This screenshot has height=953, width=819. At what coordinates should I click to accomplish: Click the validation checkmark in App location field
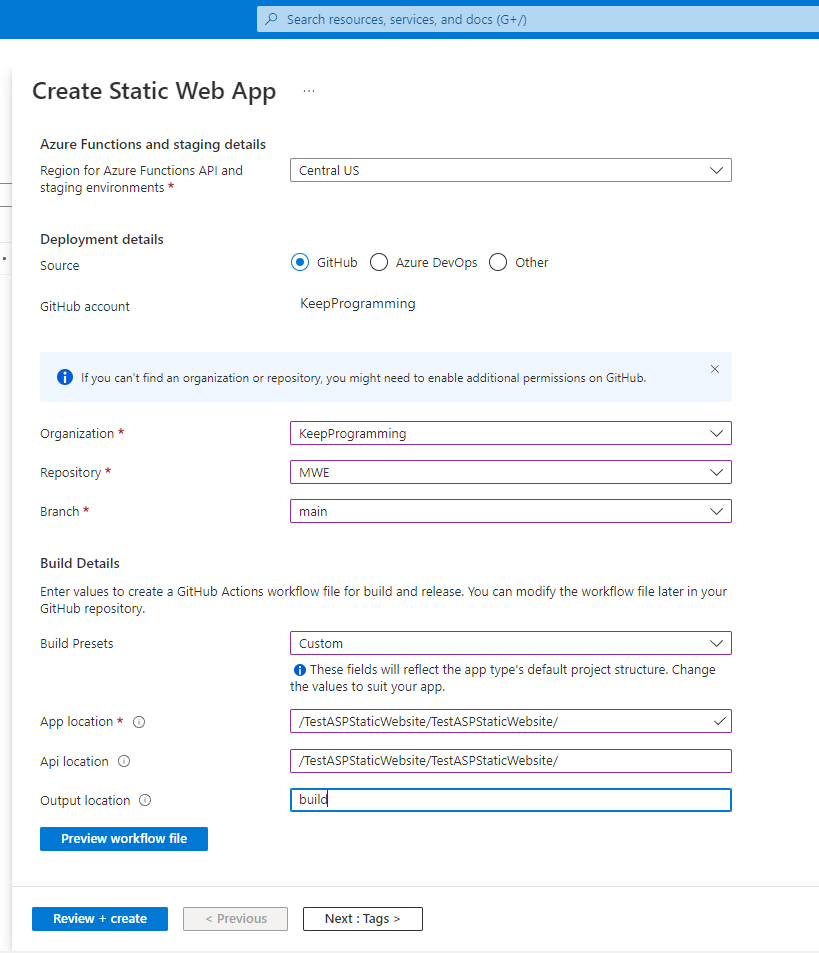coord(719,721)
